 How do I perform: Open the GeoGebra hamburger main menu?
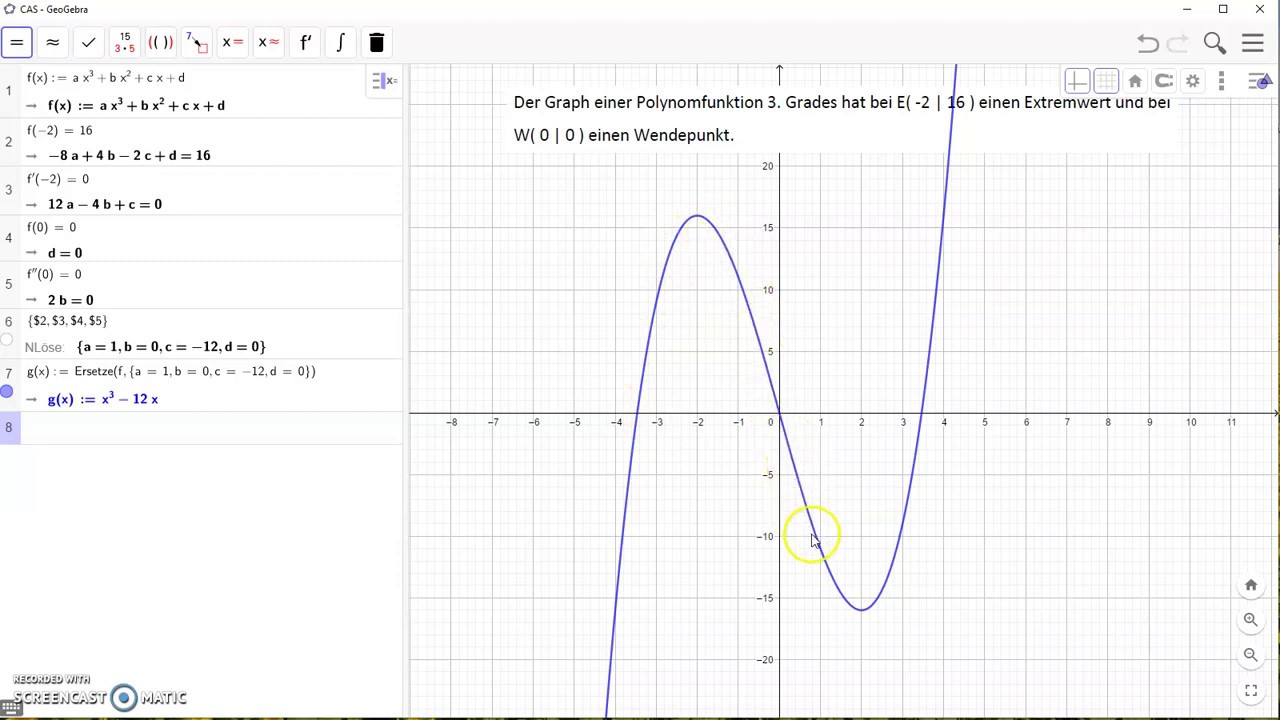pos(1253,43)
